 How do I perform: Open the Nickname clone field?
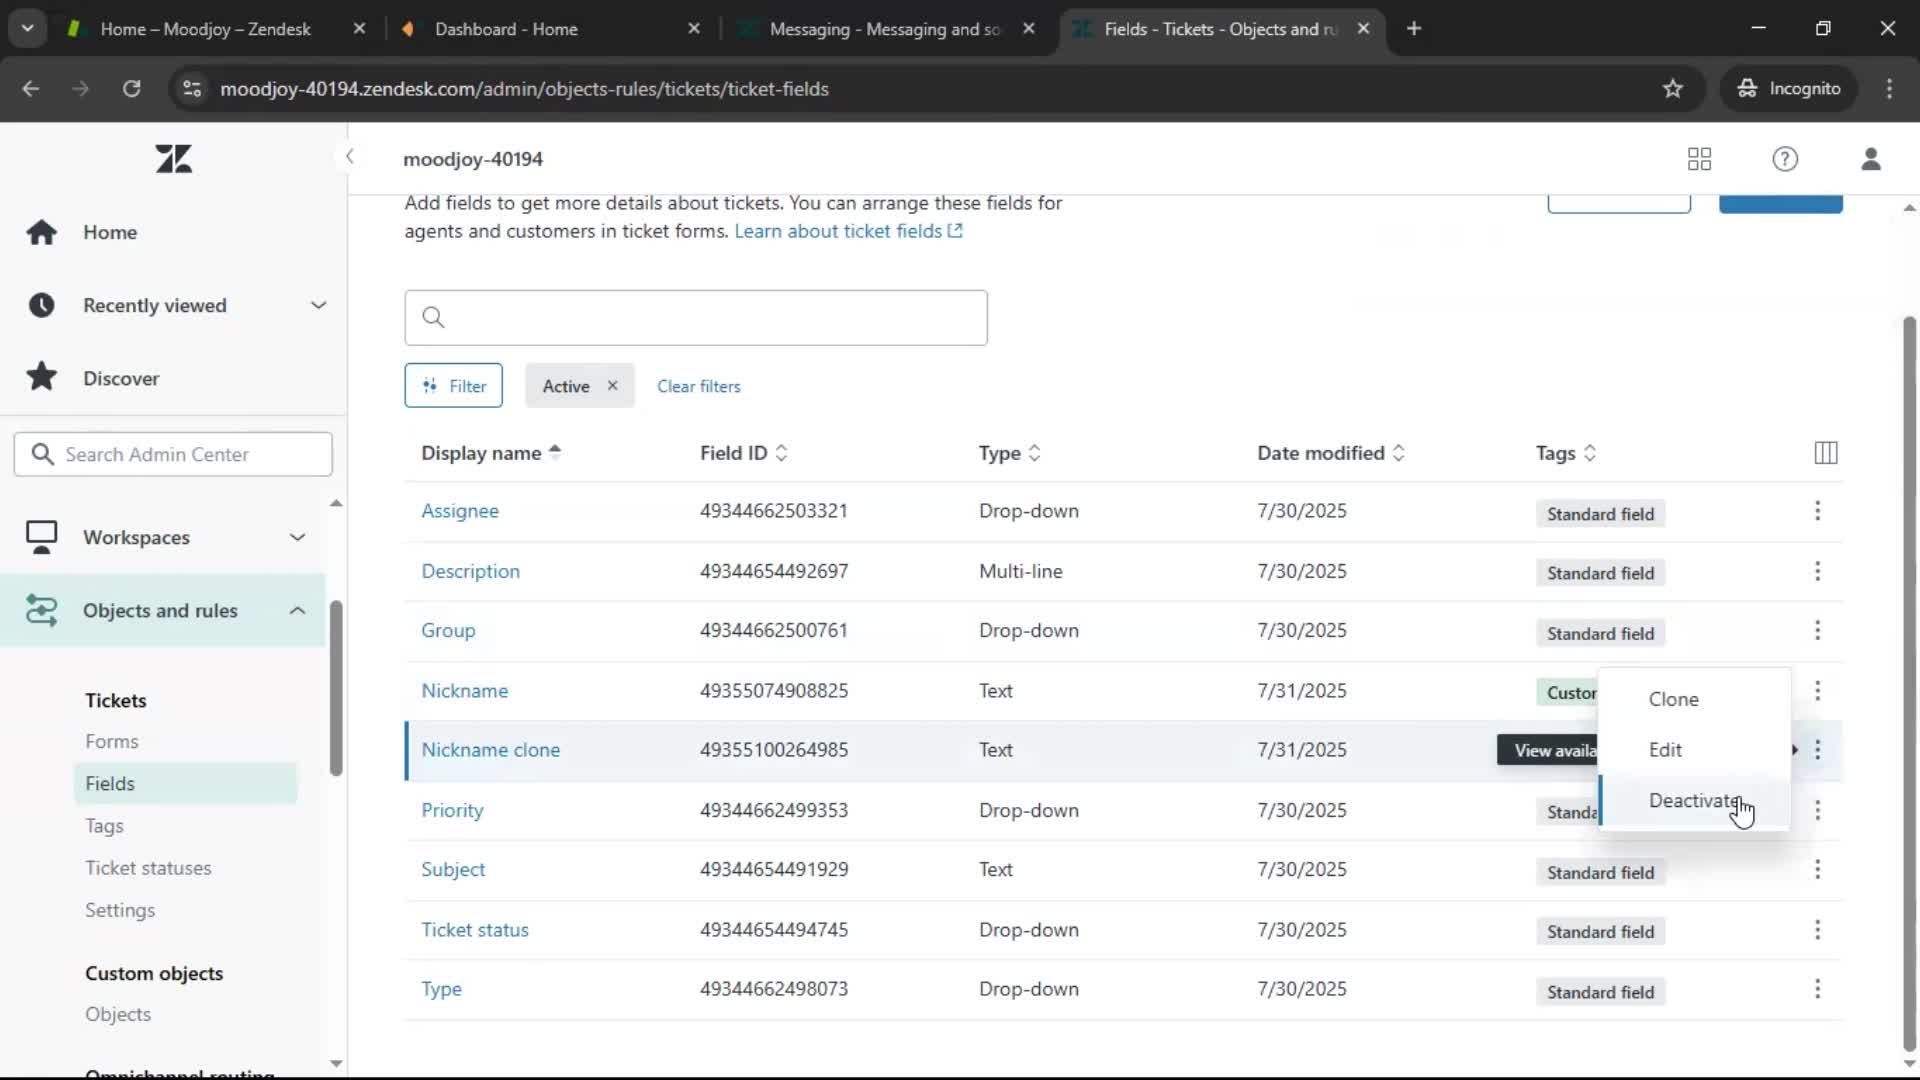coord(491,750)
